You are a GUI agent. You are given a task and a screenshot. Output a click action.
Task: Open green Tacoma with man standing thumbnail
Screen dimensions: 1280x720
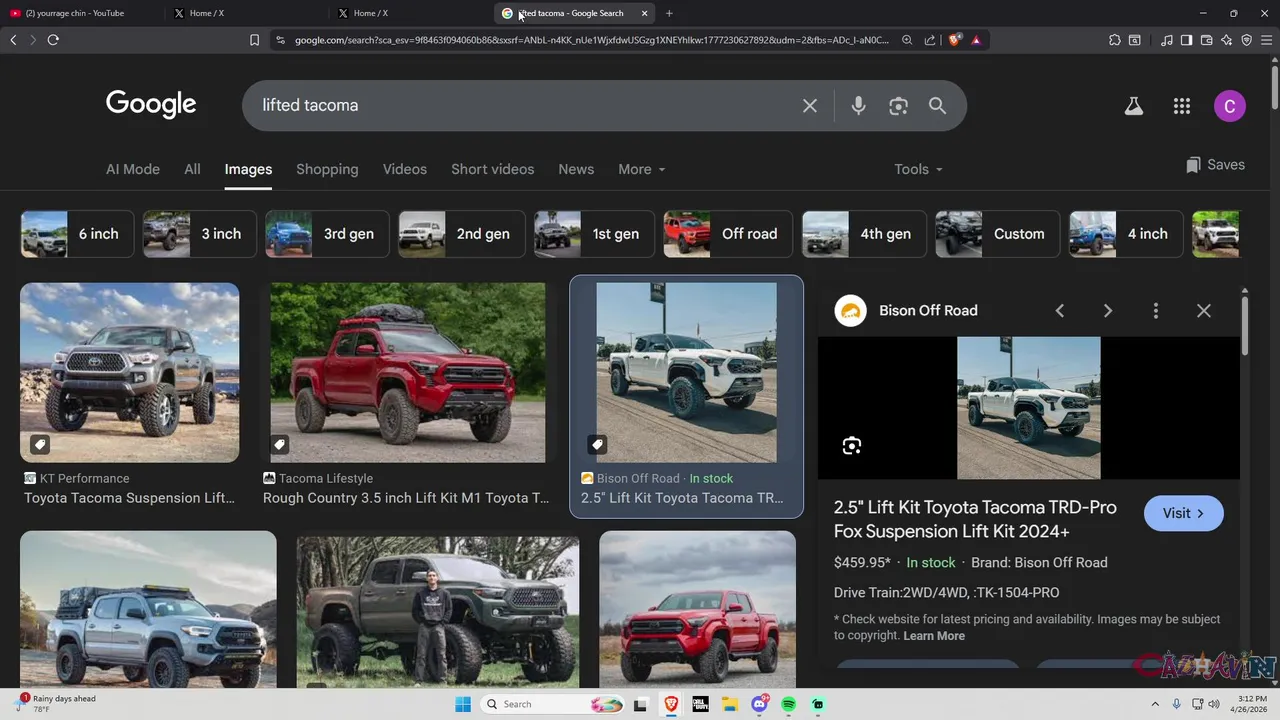click(x=438, y=611)
